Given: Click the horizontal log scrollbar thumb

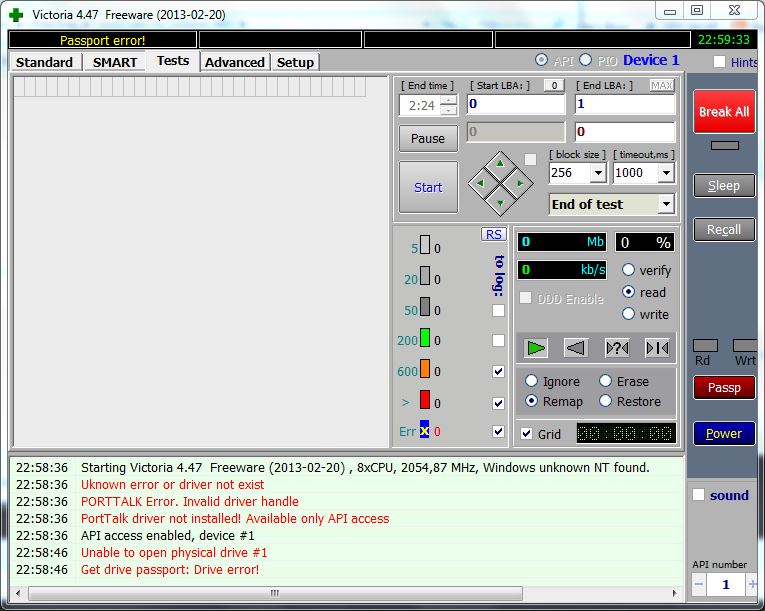Looking at the screenshot, I should point(275,593).
